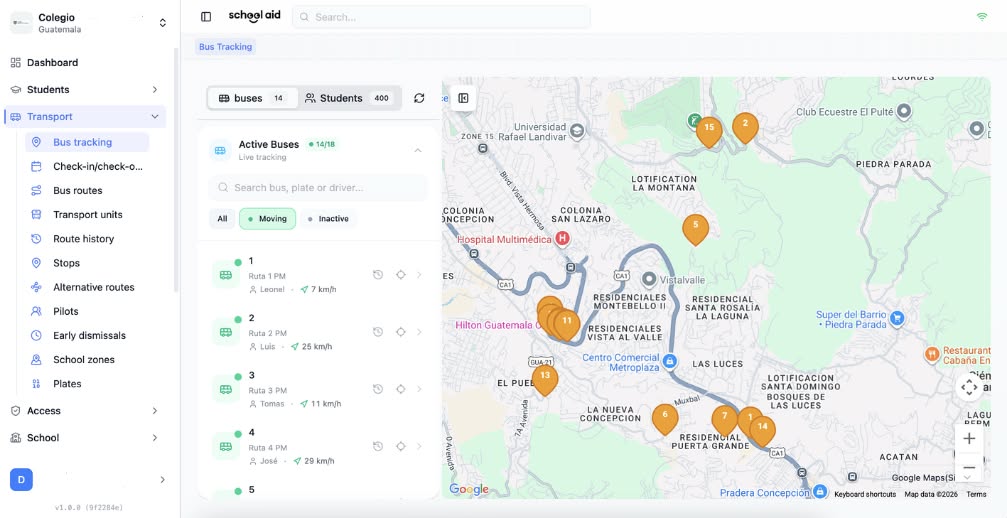Viewport: 1007px width, 518px height.
Task: Select bus marker 5 on map
Action: (x=696, y=229)
